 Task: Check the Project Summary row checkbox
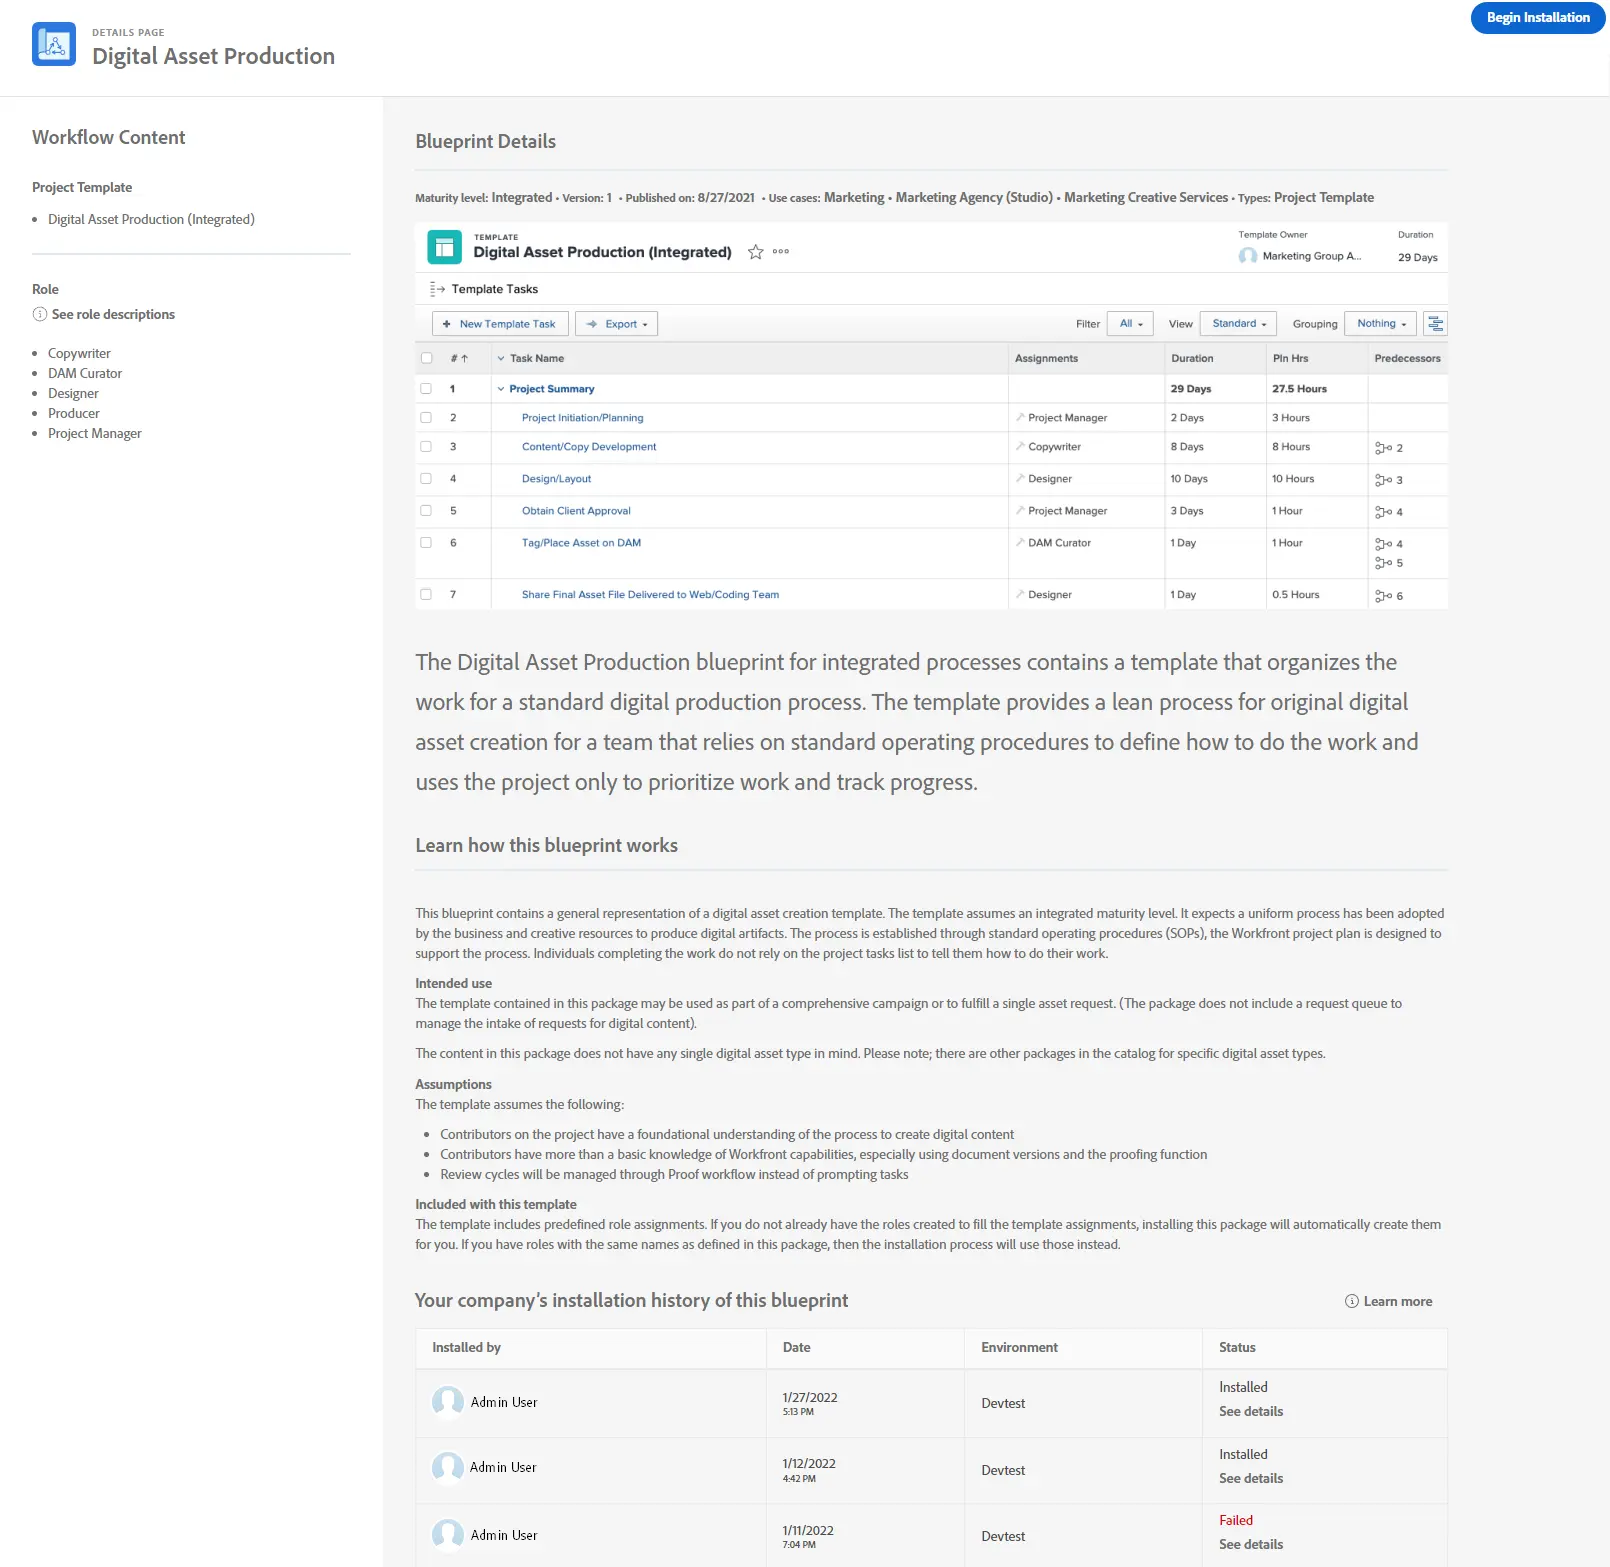(x=426, y=388)
